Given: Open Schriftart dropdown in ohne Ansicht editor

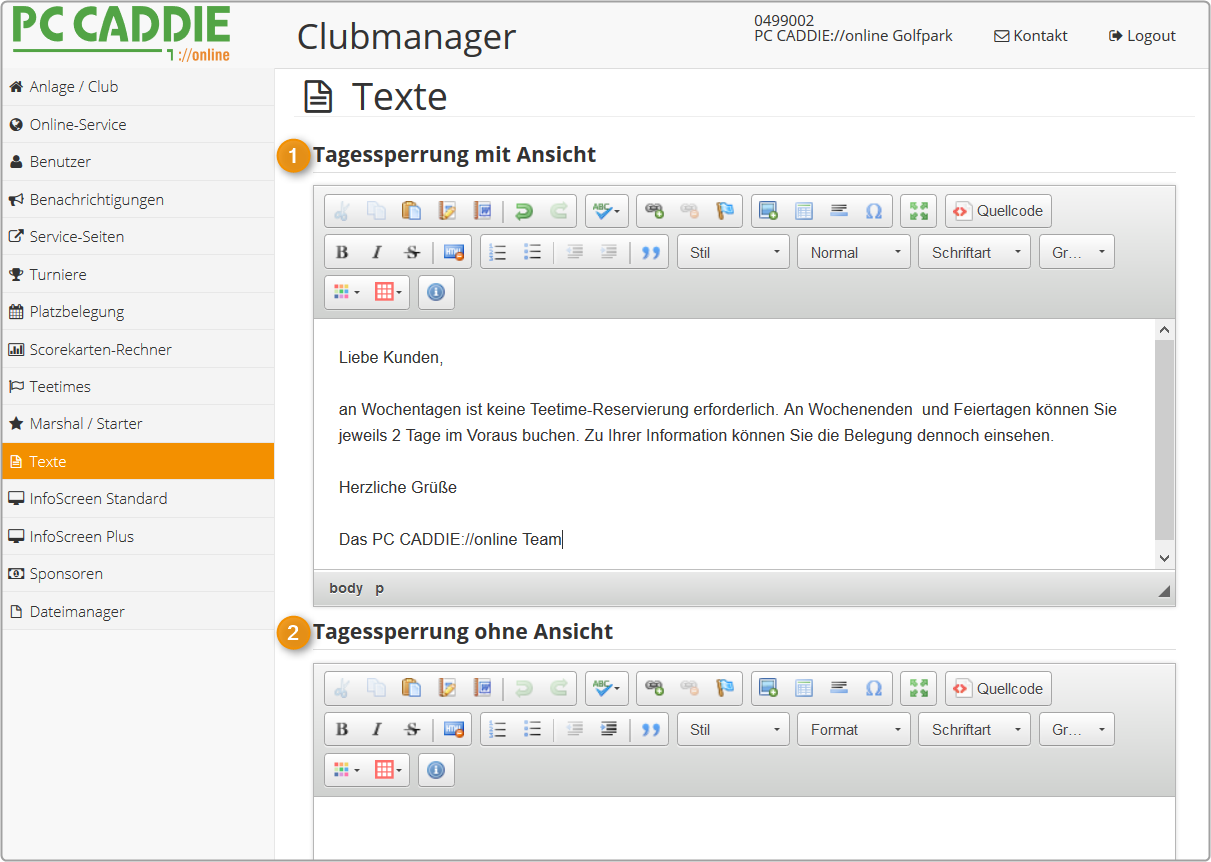Looking at the screenshot, I should [x=974, y=729].
